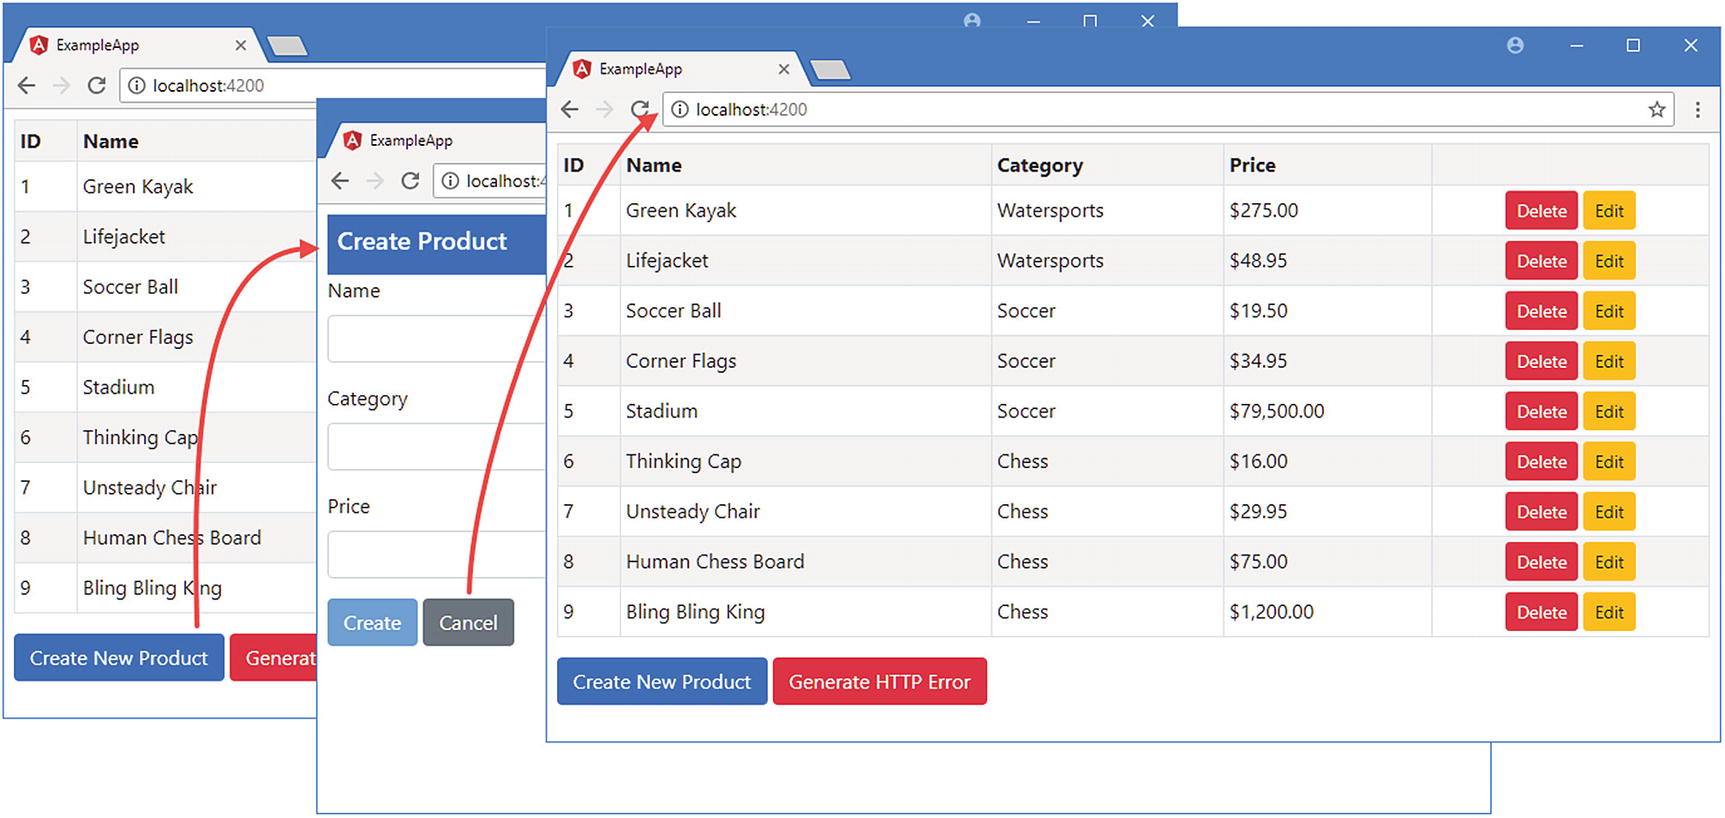This screenshot has width=1725, height=818.
Task: Refresh the middle Create Product window
Action: [410, 181]
